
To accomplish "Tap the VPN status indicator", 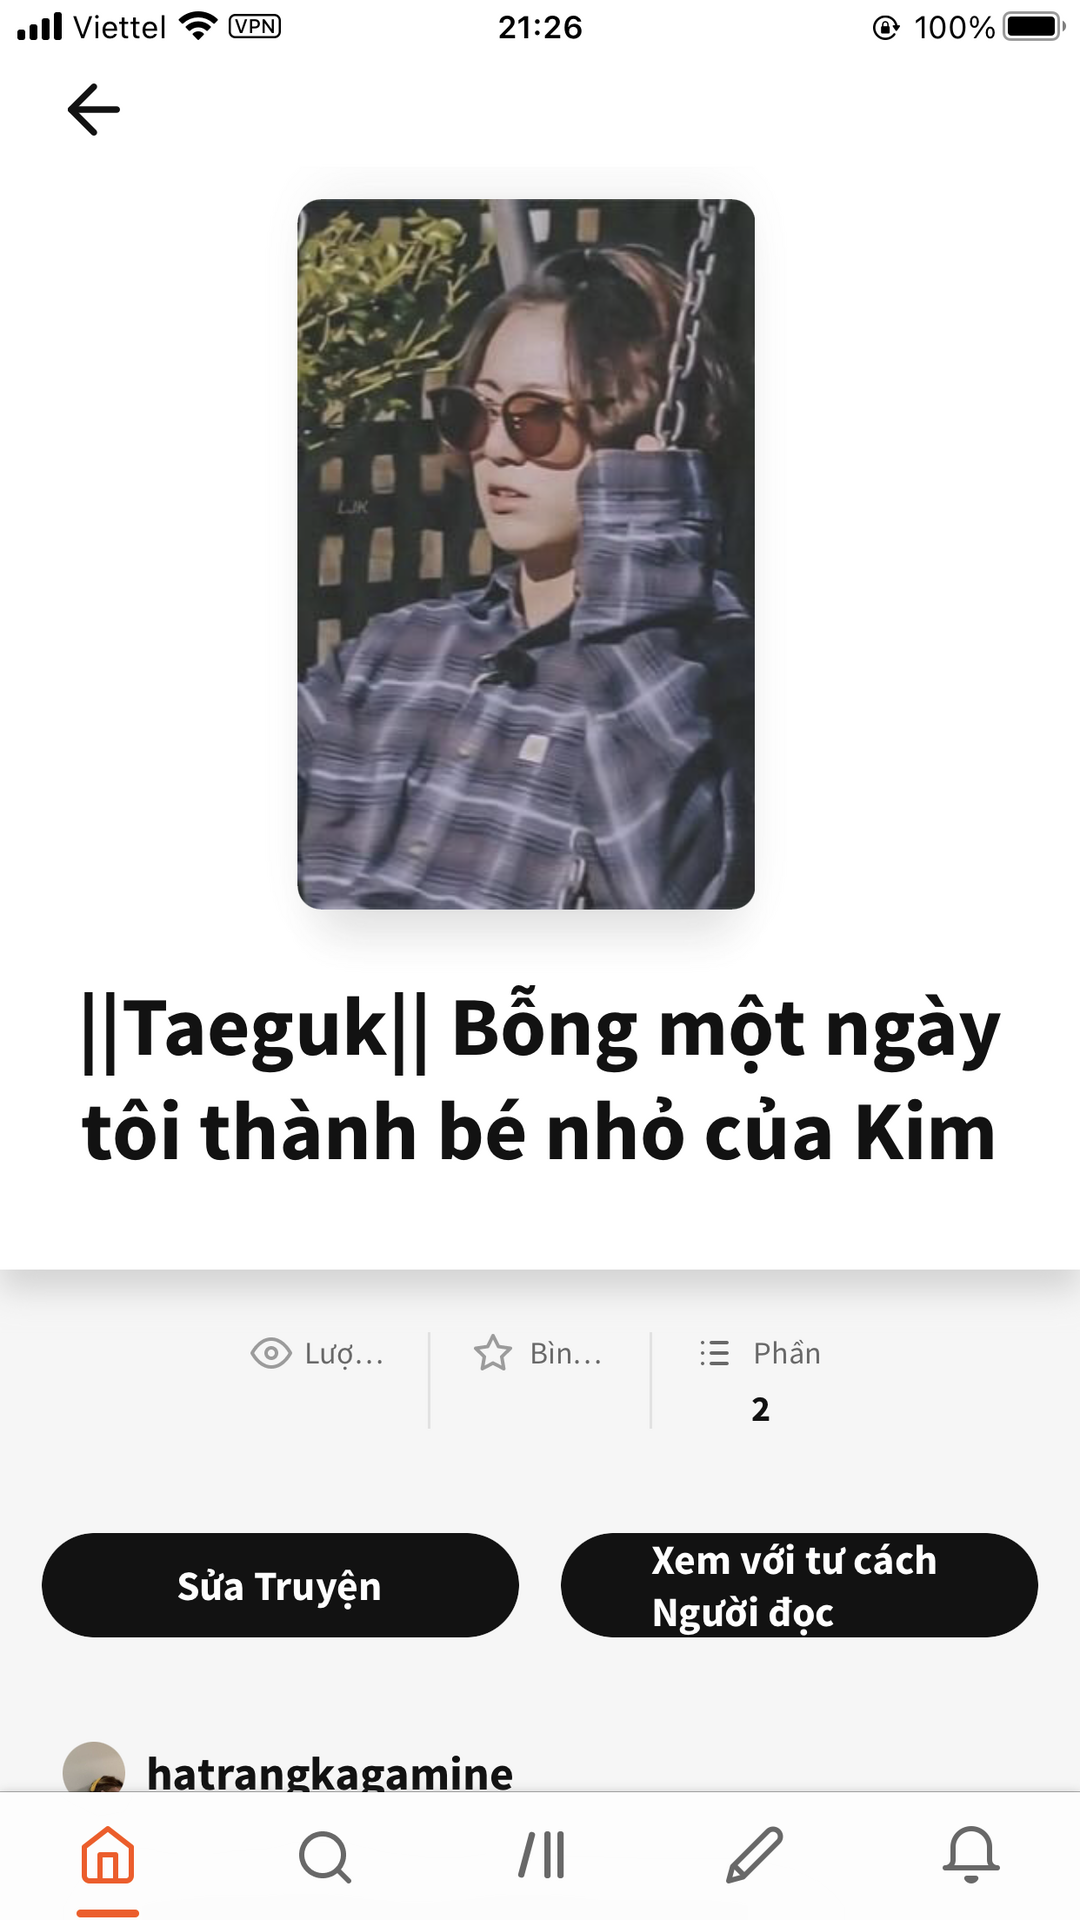I will (x=255, y=26).
